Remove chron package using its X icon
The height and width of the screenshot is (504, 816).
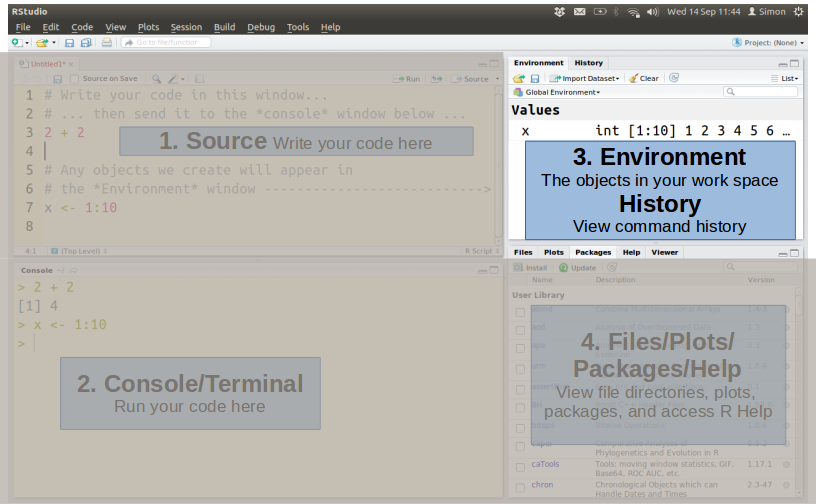tap(786, 485)
